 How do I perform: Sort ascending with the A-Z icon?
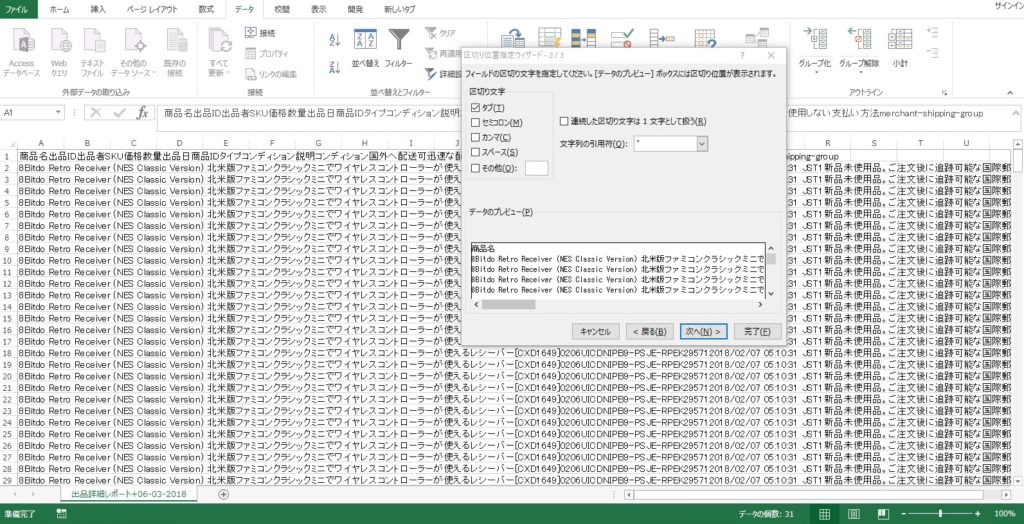335,40
